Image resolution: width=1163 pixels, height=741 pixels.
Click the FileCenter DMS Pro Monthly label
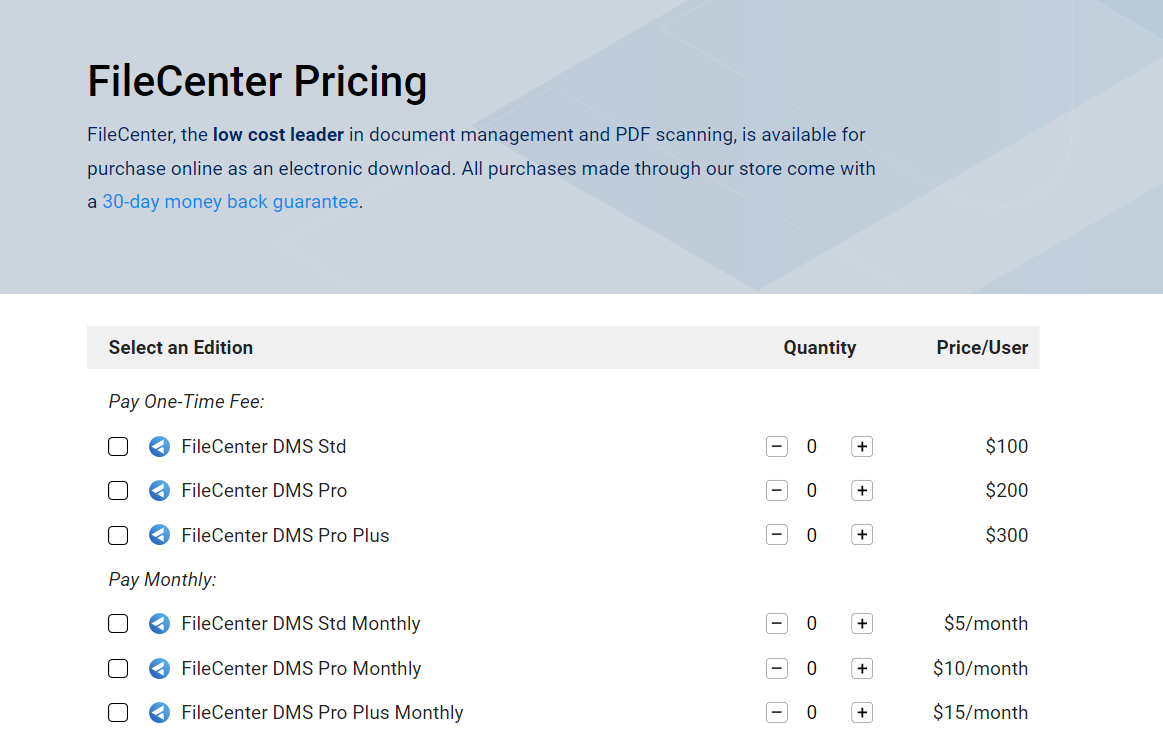pos(301,669)
